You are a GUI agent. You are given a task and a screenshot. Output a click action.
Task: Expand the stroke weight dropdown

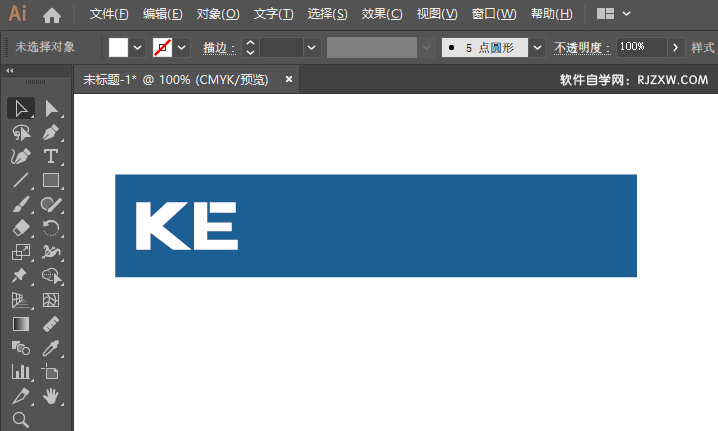311,47
